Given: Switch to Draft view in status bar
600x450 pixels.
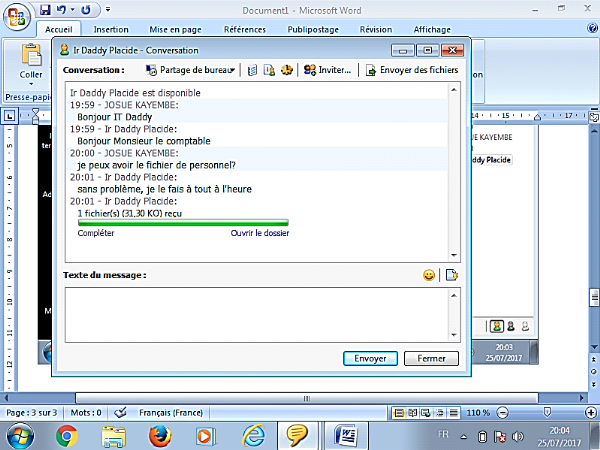Looking at the screenshot, I should (x=454, y=413).
